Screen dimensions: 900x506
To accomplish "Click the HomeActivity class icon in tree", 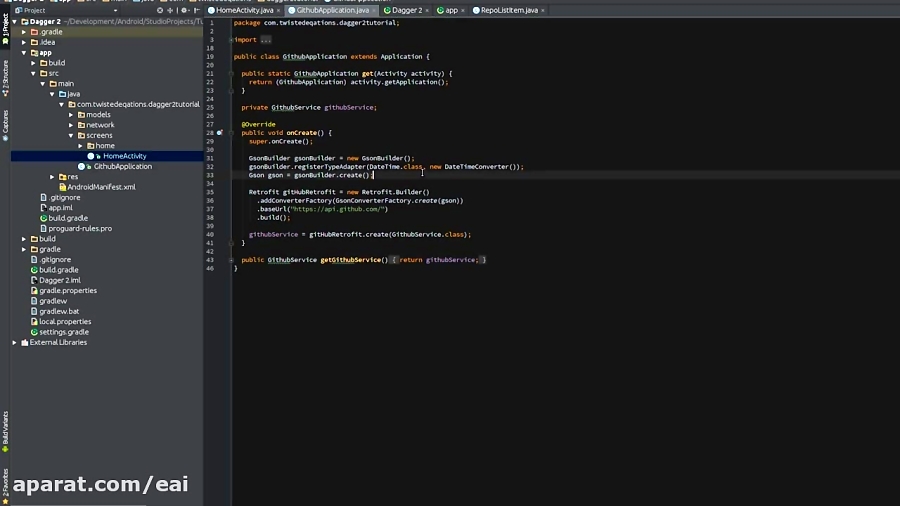I will coord(91,156).
